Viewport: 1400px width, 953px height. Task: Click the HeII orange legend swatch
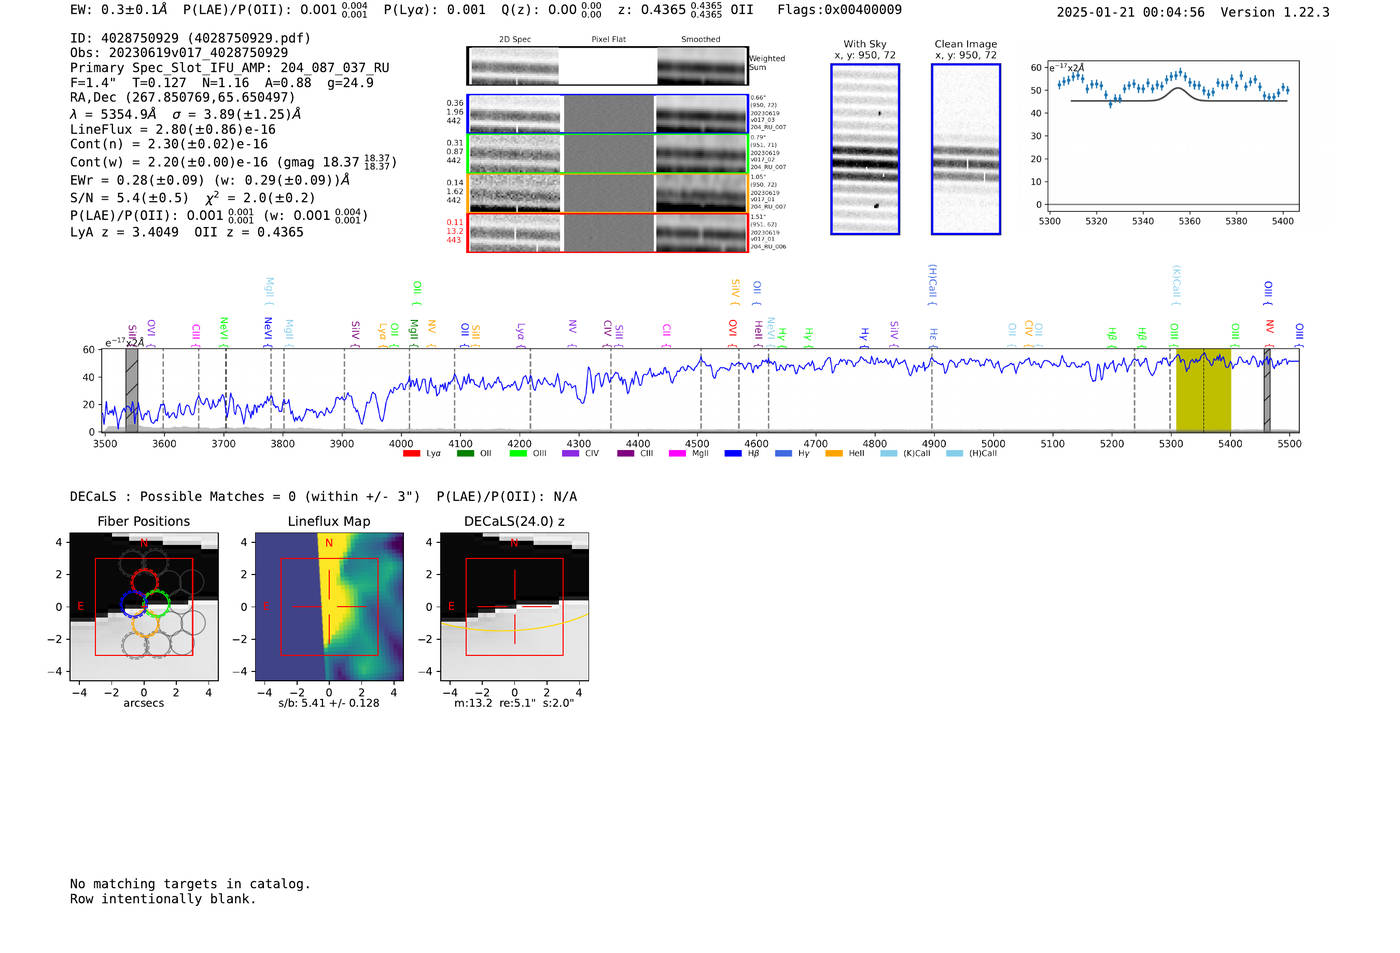click(x=834, y=453)
